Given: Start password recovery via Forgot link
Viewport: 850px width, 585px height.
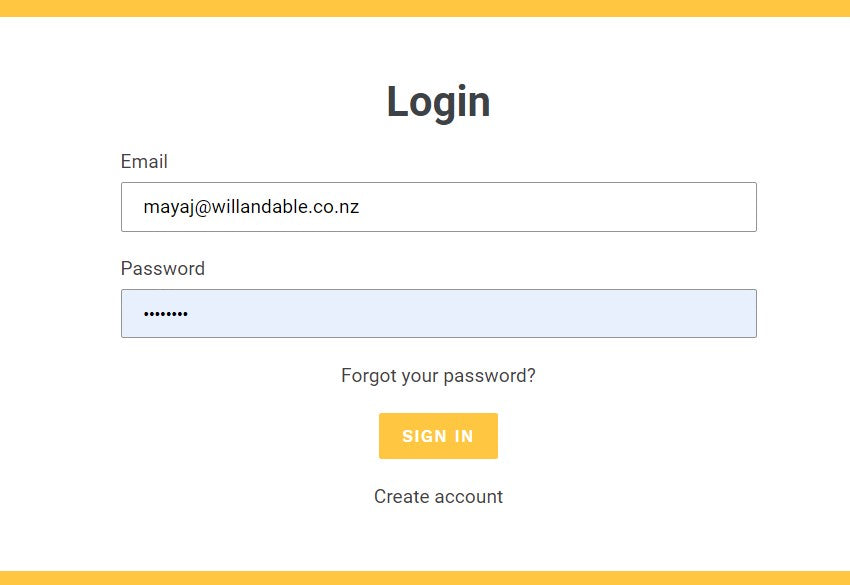Looking at the screenshot, I should click(x=438, y=376).
